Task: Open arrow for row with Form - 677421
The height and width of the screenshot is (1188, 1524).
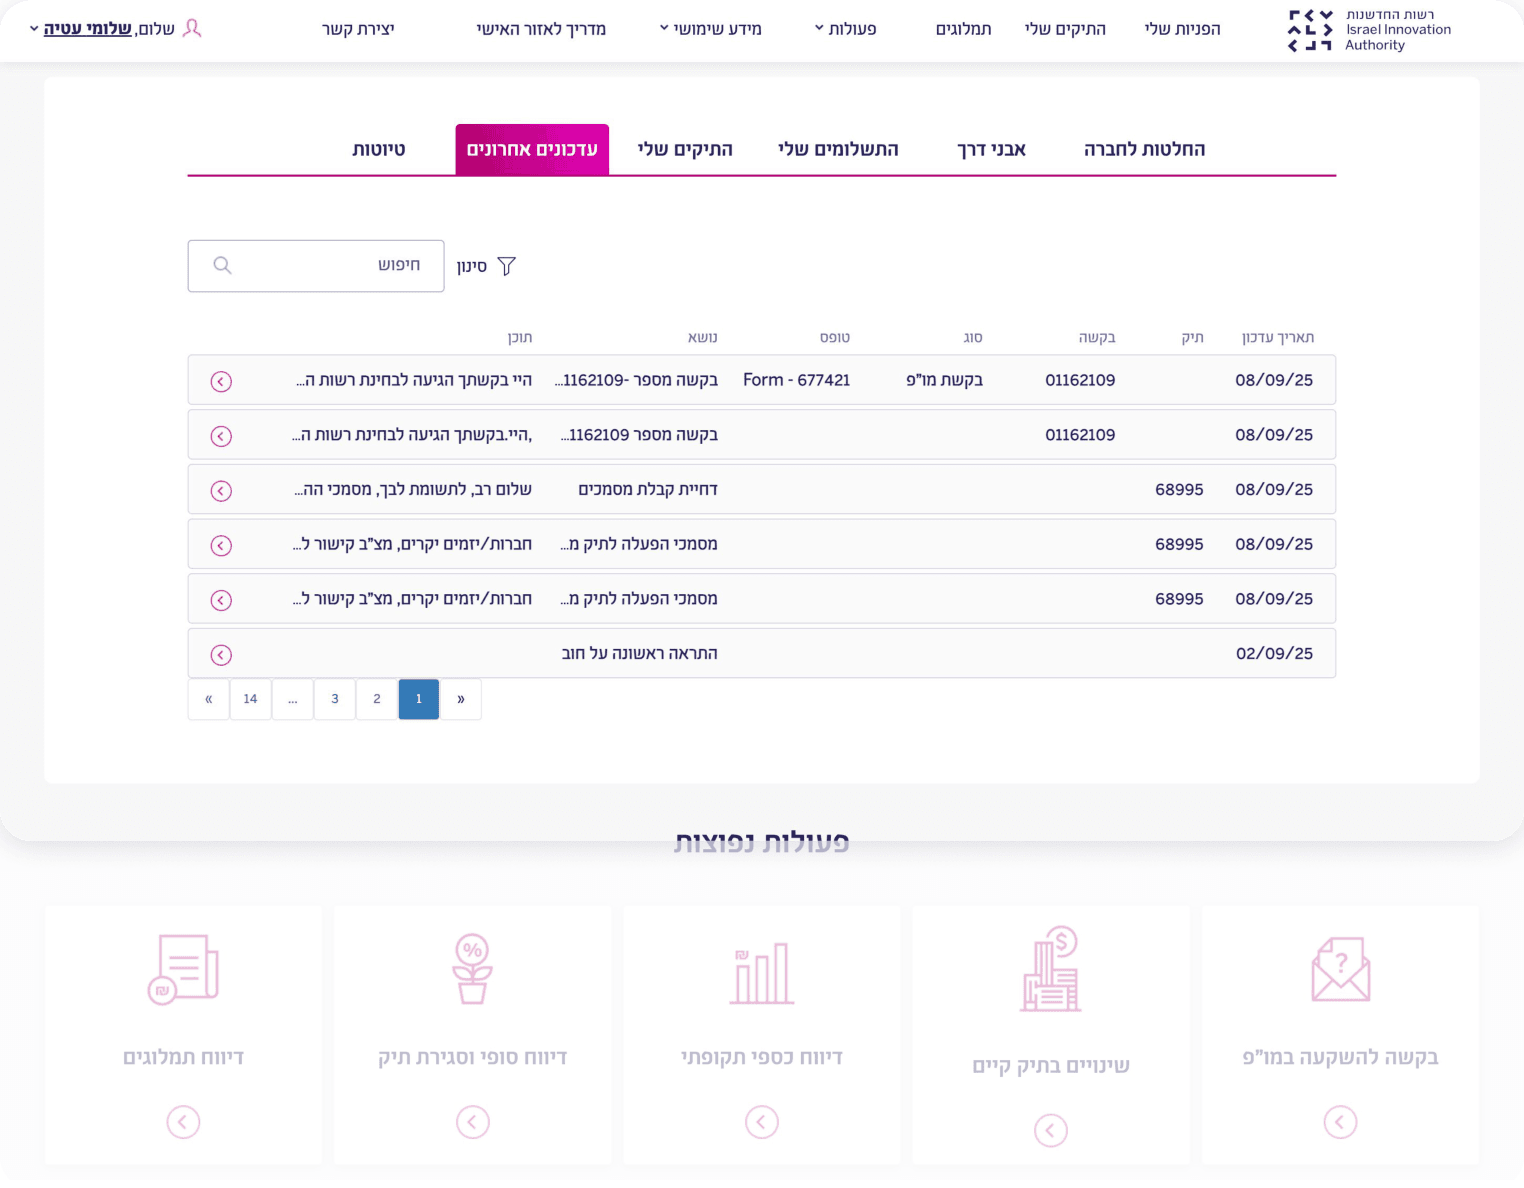Action: (x=221, y=381)
